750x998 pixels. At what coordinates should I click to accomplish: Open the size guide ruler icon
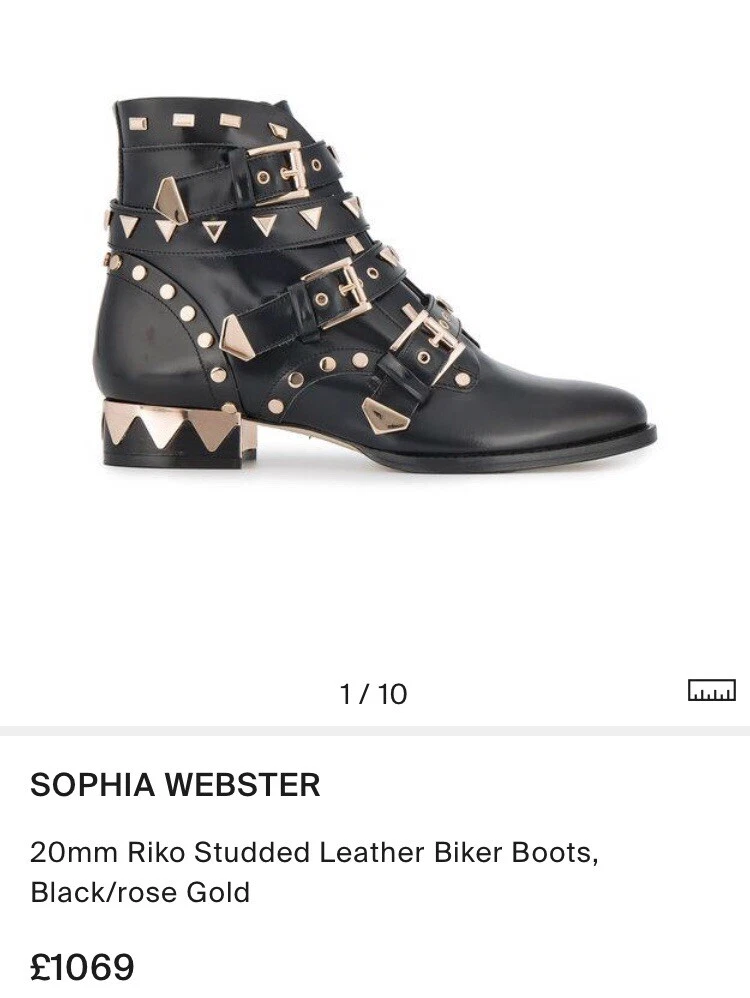(711, 691)
